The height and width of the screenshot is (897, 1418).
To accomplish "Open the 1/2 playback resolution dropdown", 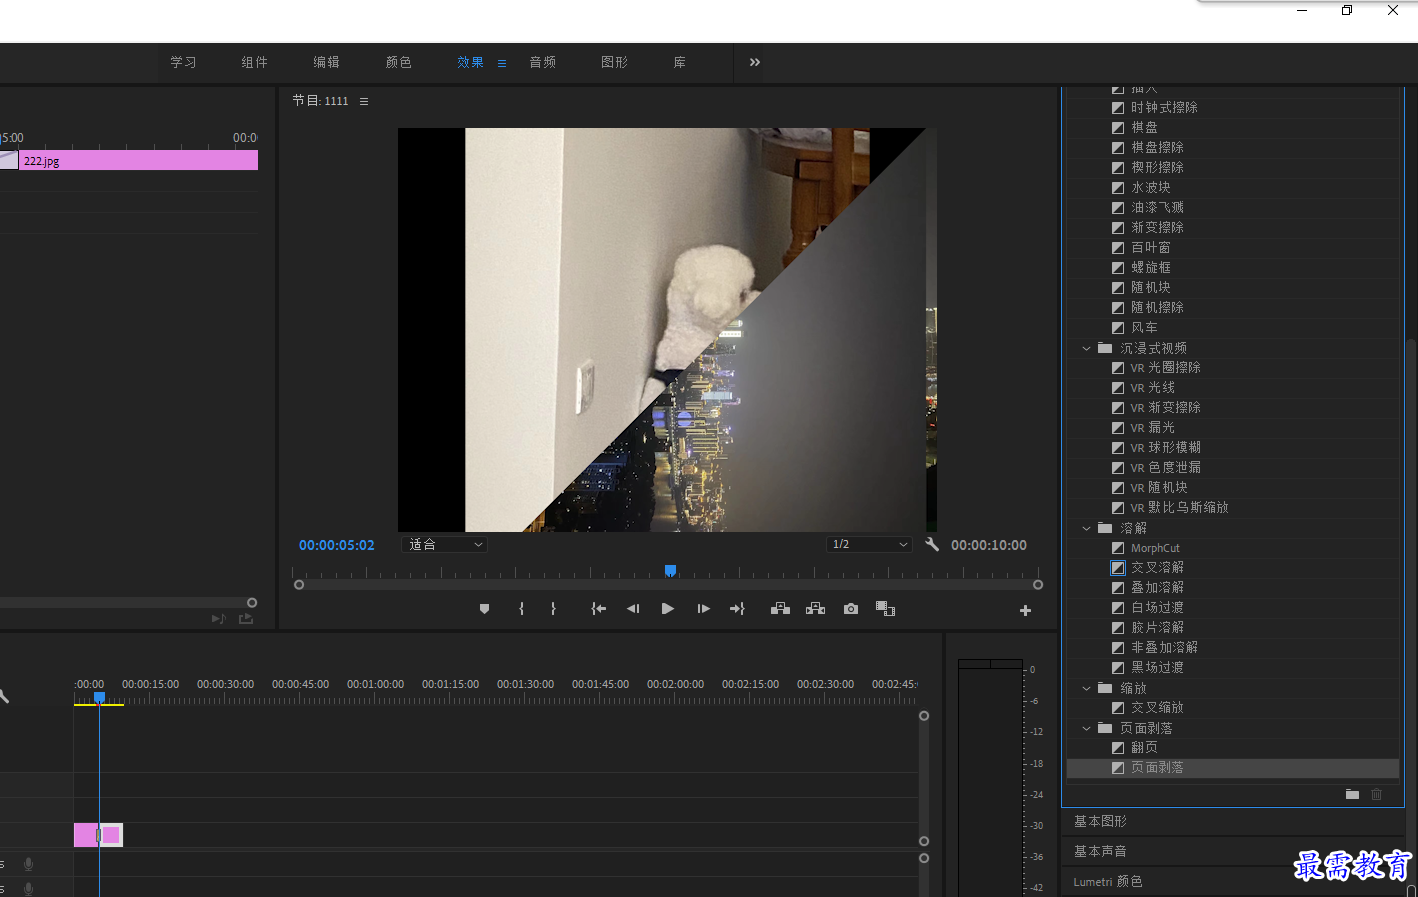I will [869, 544].
